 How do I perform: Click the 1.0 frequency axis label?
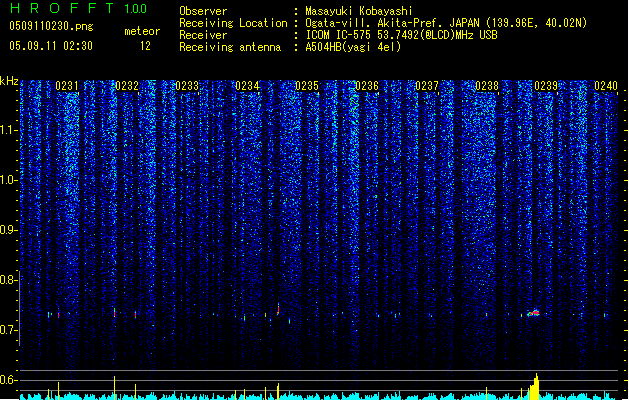[9, 180]
